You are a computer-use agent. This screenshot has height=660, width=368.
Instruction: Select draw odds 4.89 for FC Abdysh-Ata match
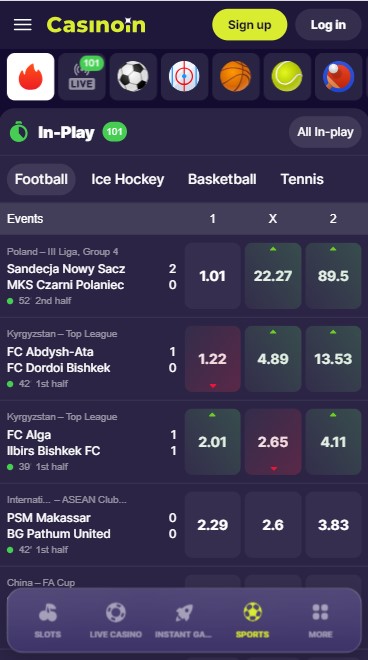pyautogui.click(x=273, y=359)
